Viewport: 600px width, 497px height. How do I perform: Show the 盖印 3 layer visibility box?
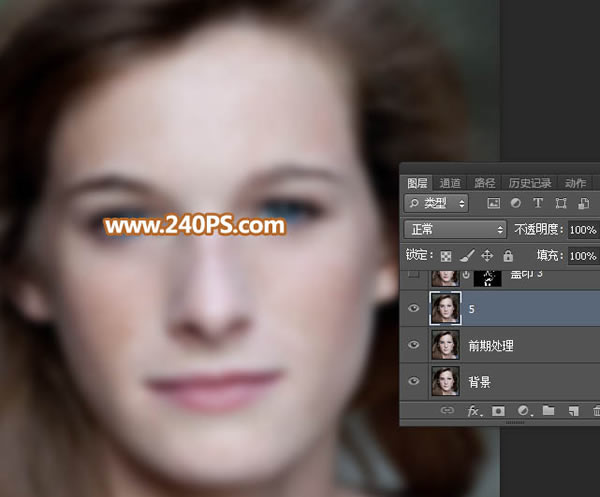tap(414, 274)
